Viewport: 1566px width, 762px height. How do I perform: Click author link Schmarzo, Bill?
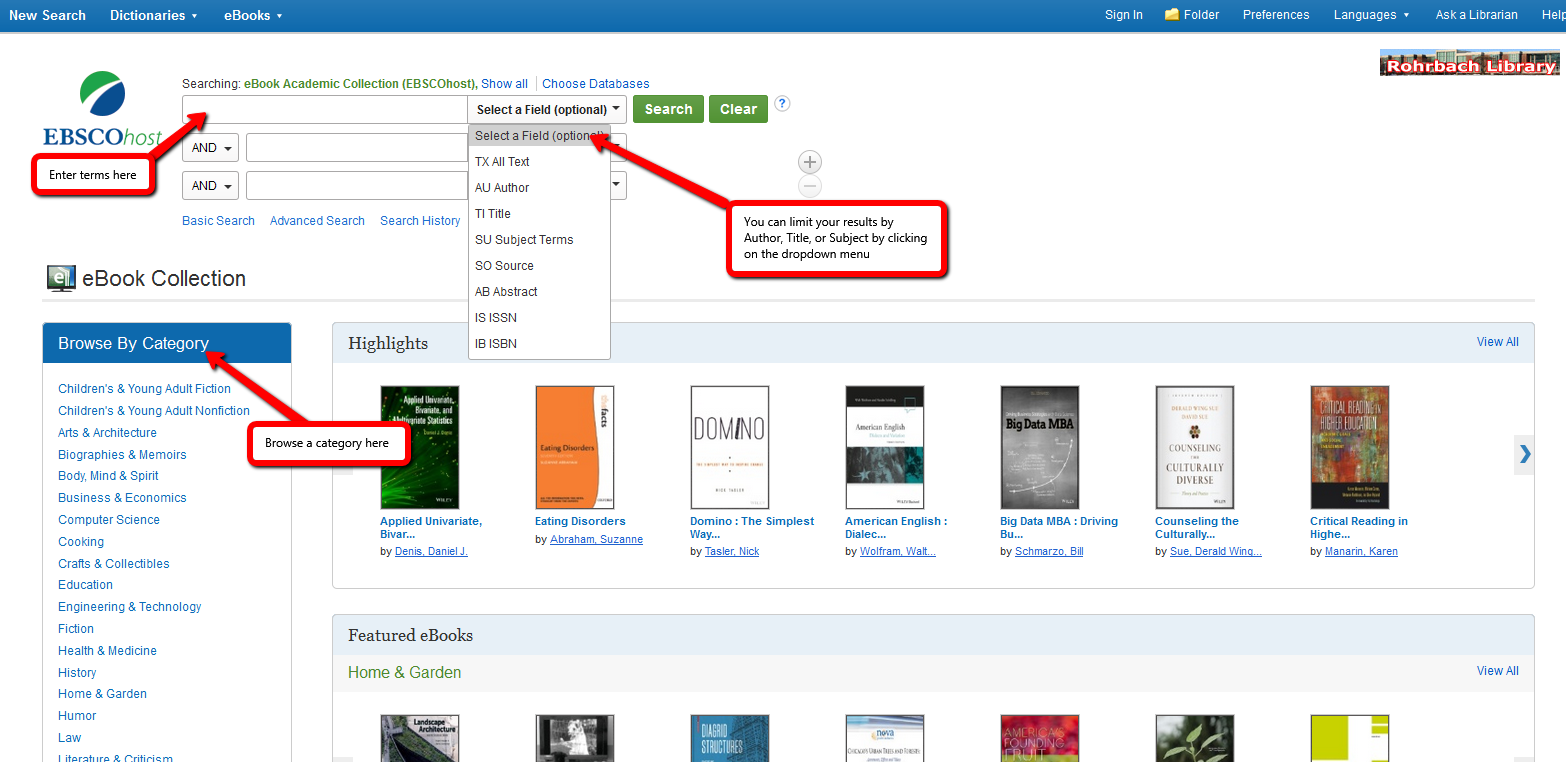[x=1049, y=552]
